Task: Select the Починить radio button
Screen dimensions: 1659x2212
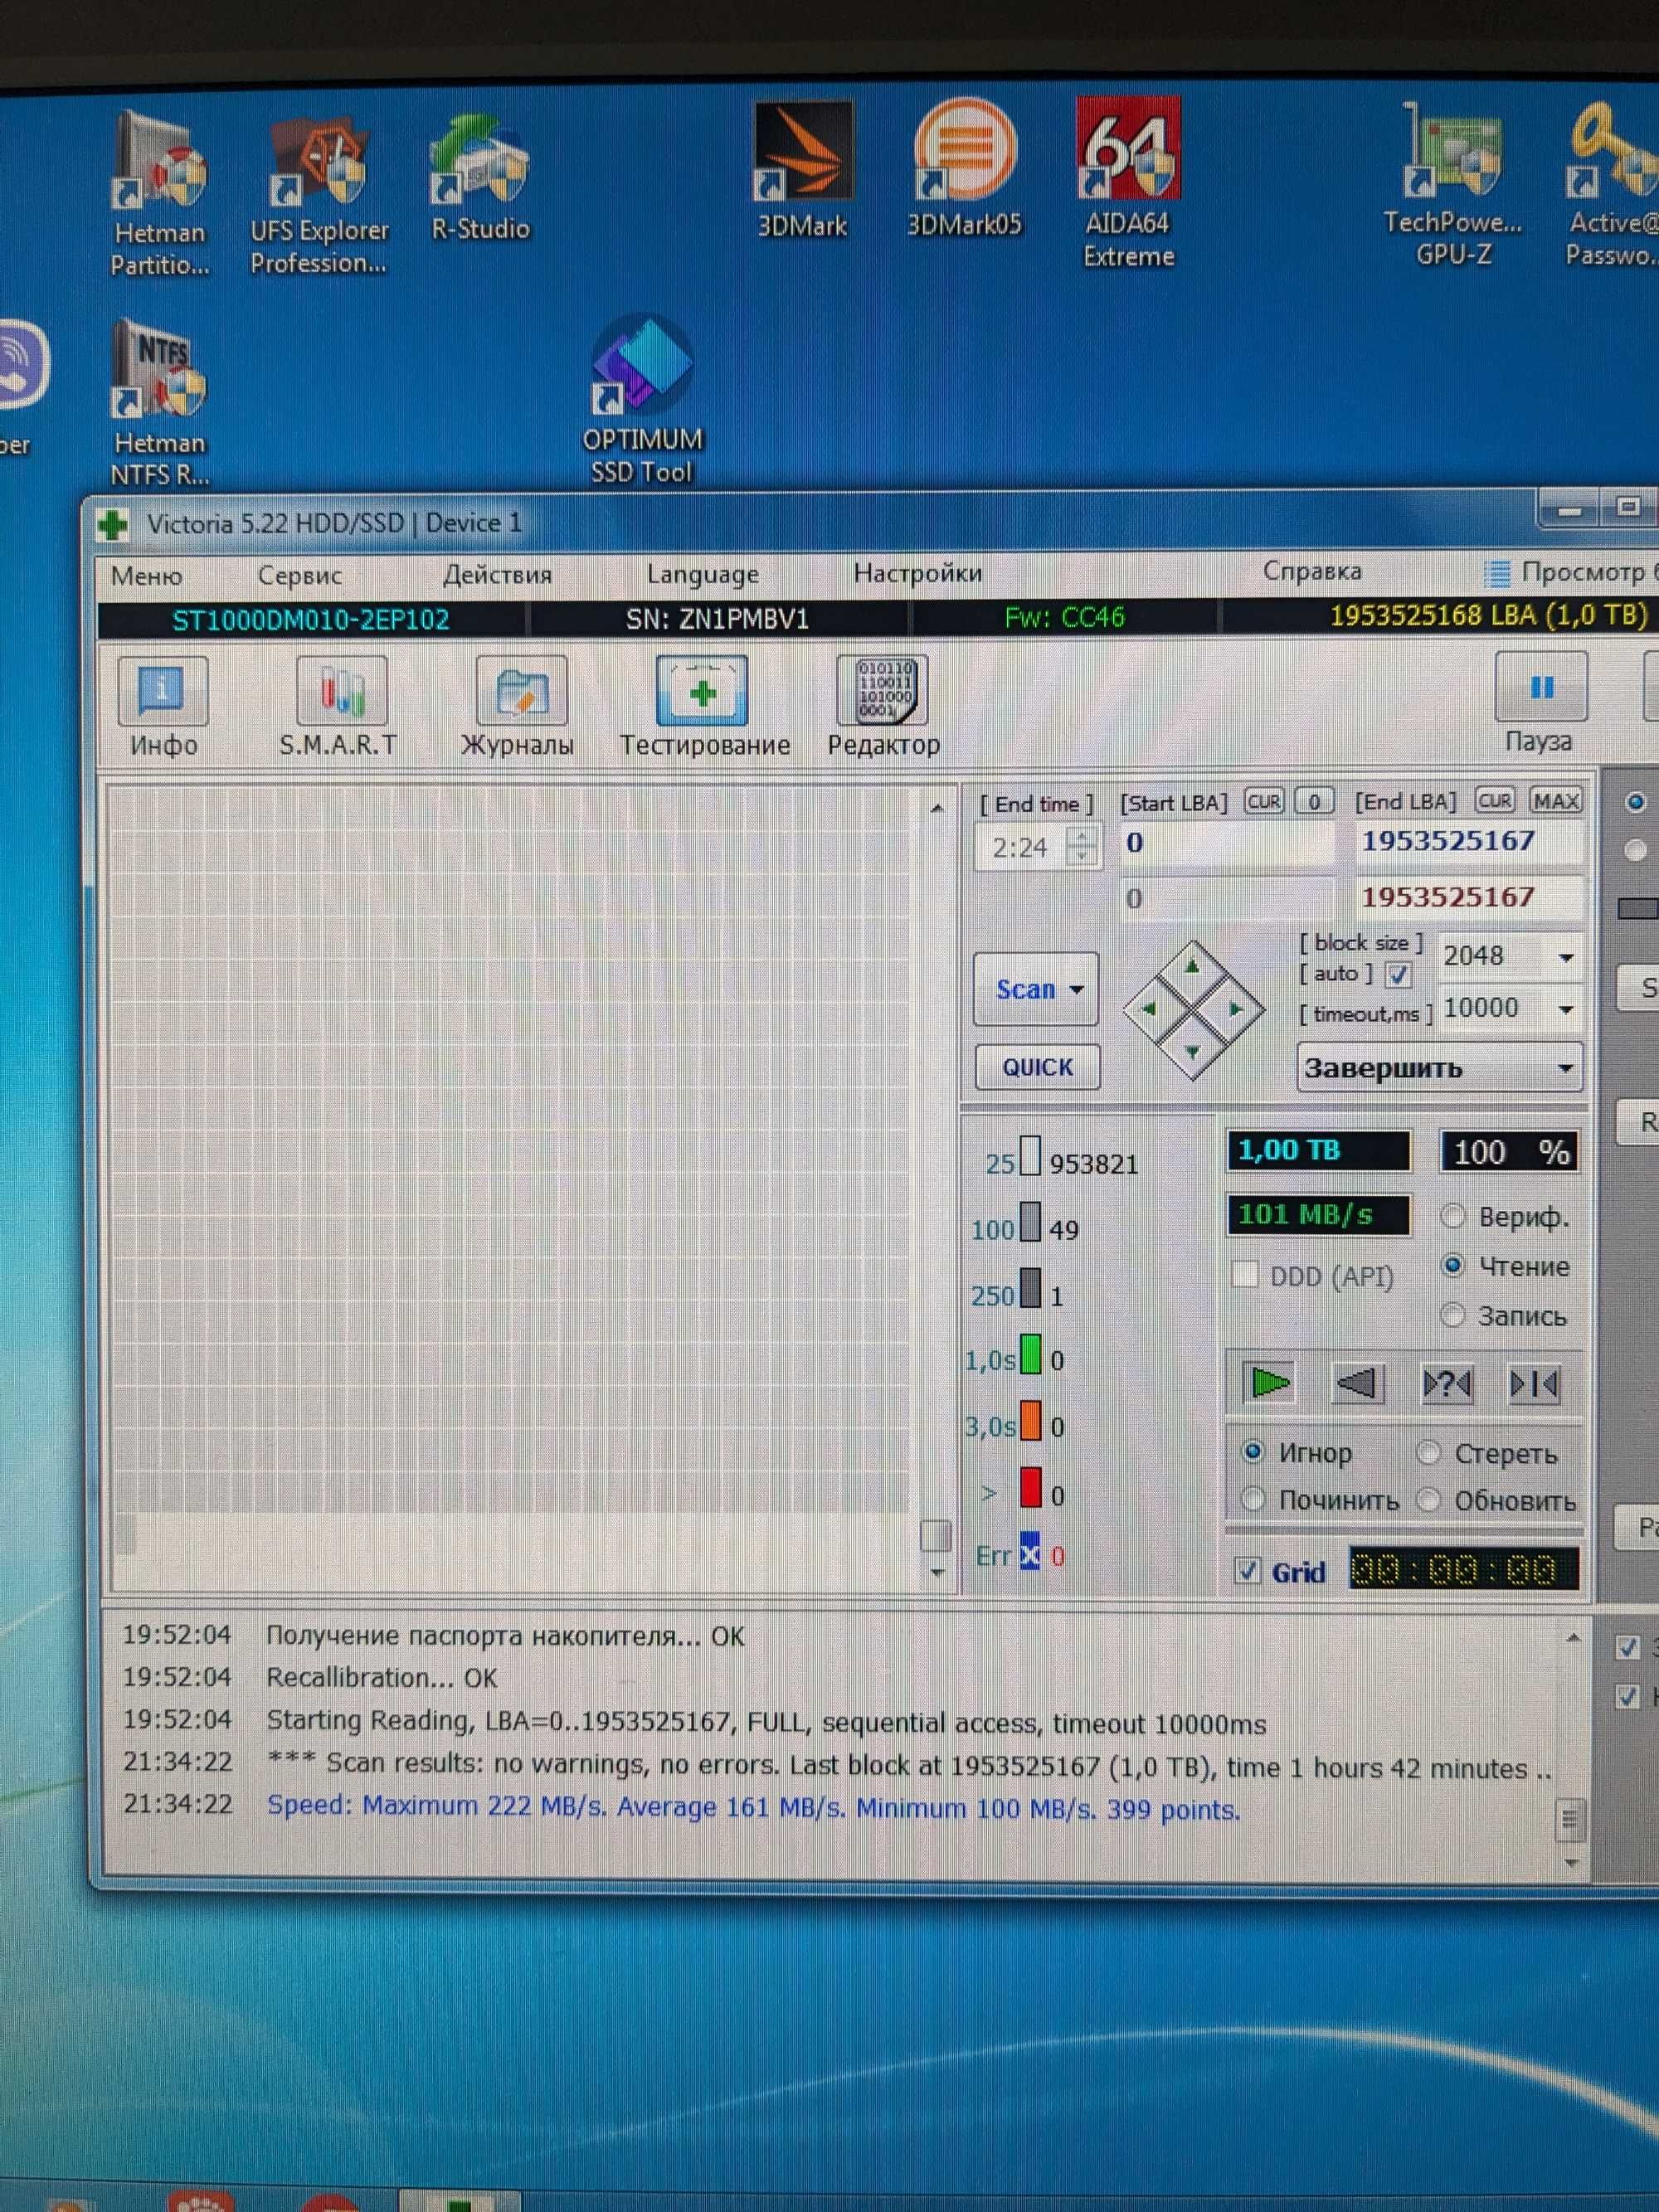Action: (1252, 1499)
